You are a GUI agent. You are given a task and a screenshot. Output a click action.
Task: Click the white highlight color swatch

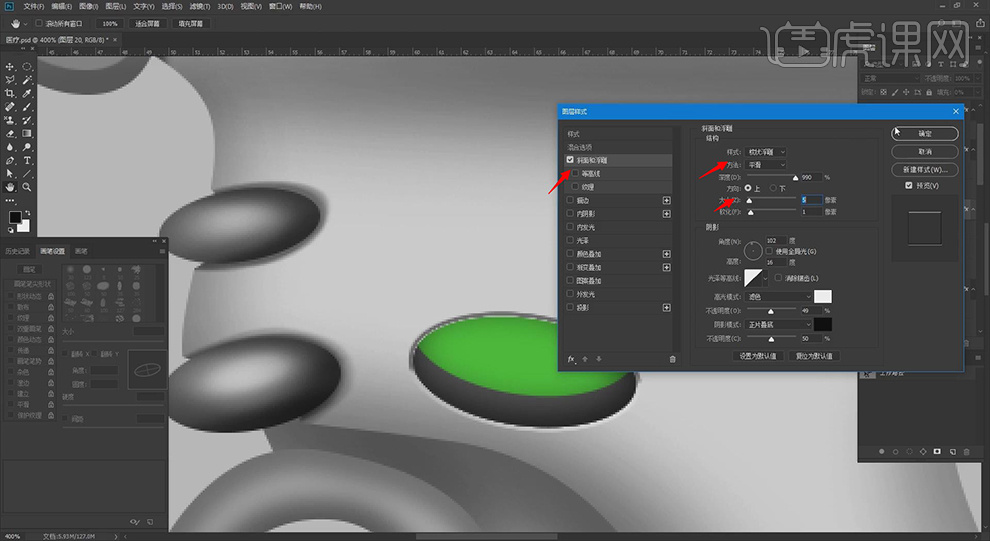pyautogui.click(x=823, y=297)
